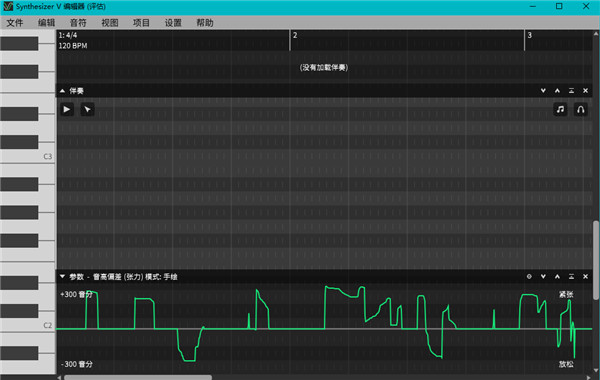Click the music note icon button
The image size is (600, 380).
click(x=560, y=109)
